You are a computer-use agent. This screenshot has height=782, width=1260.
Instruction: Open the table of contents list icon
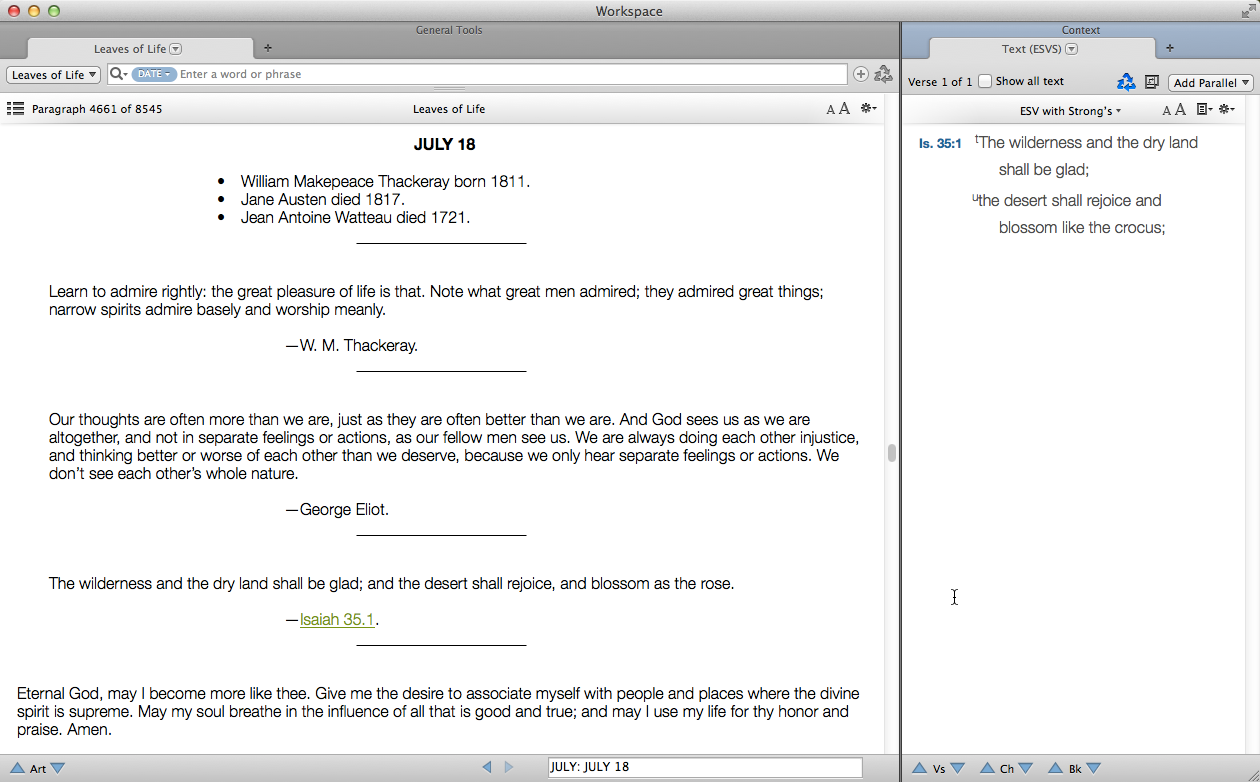click(15, 109)
